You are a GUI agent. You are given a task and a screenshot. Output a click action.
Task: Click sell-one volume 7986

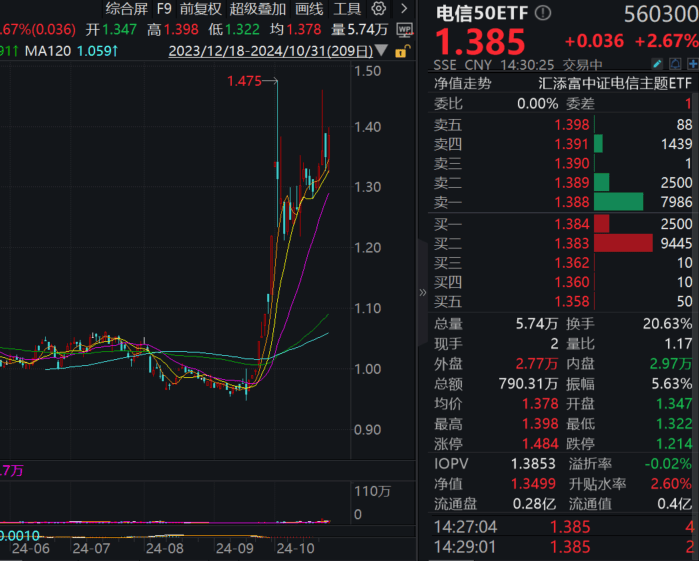pos(676,202)
